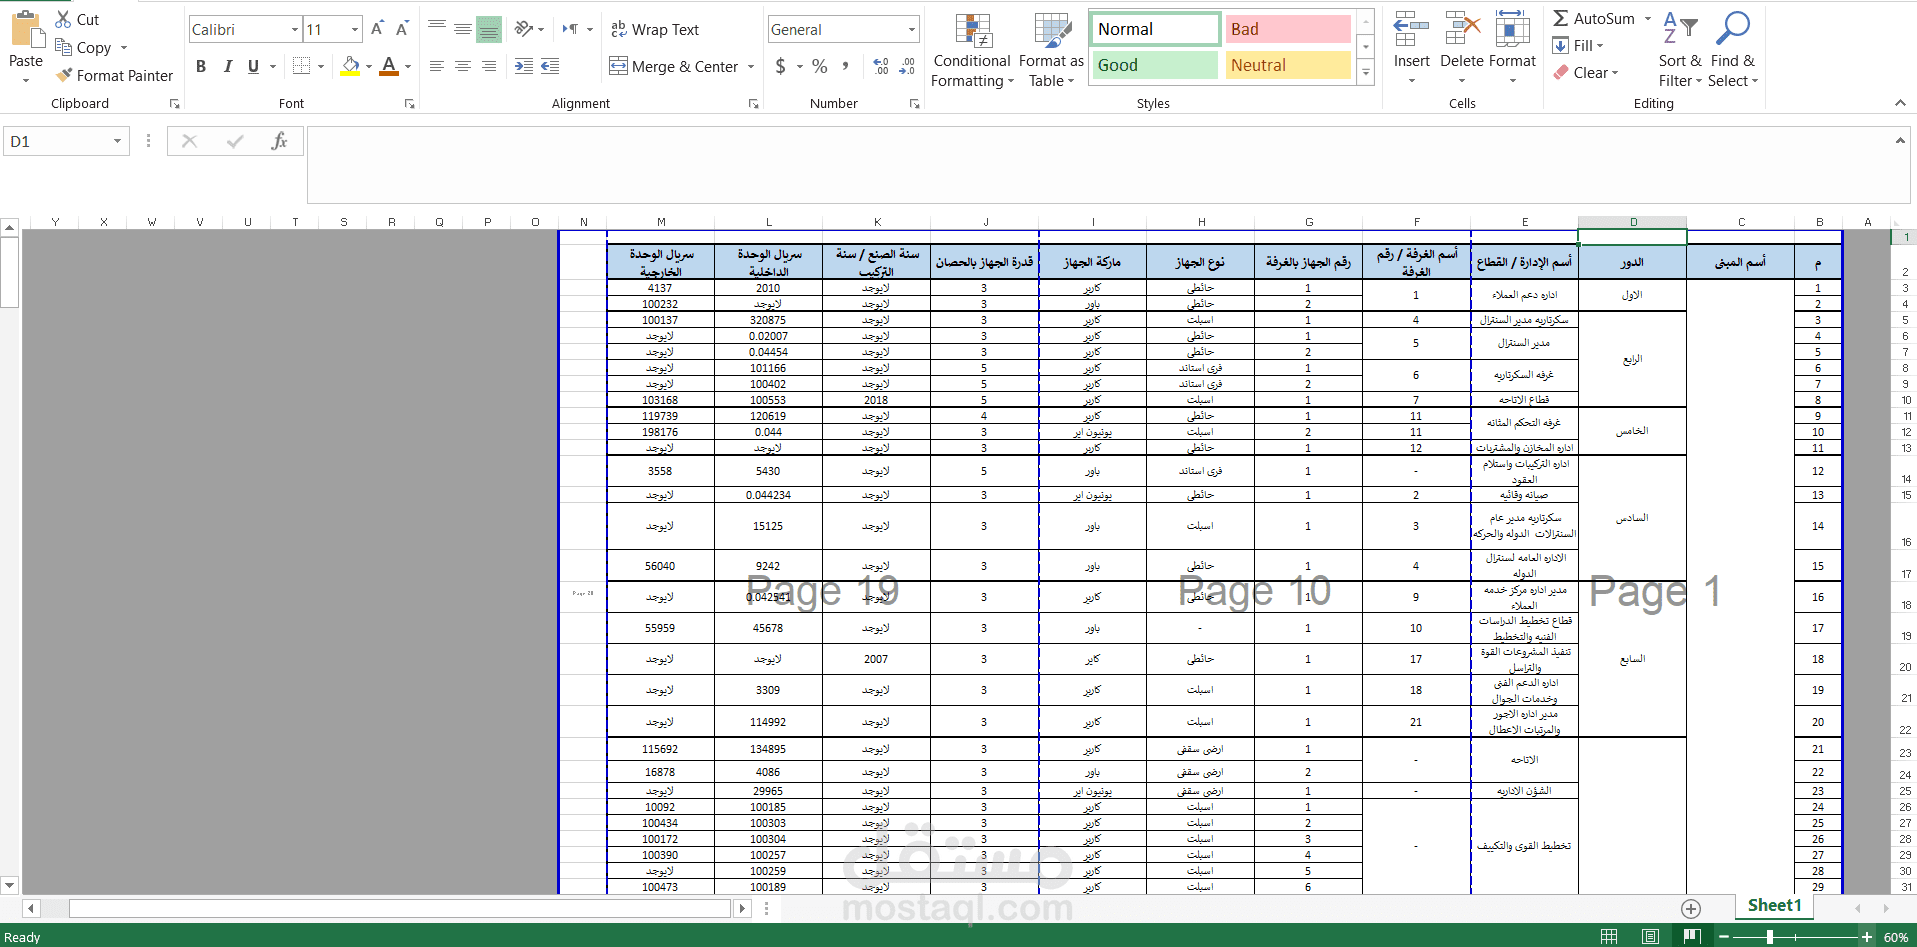Click the Cut scissors icon
The height and width of the screenshot is (947, 1917).
pyautogui.click(x=63, y=19)
